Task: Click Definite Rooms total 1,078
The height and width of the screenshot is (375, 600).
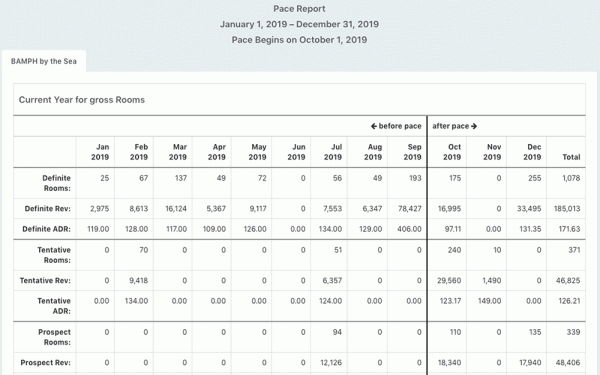Action: [571, 178]
